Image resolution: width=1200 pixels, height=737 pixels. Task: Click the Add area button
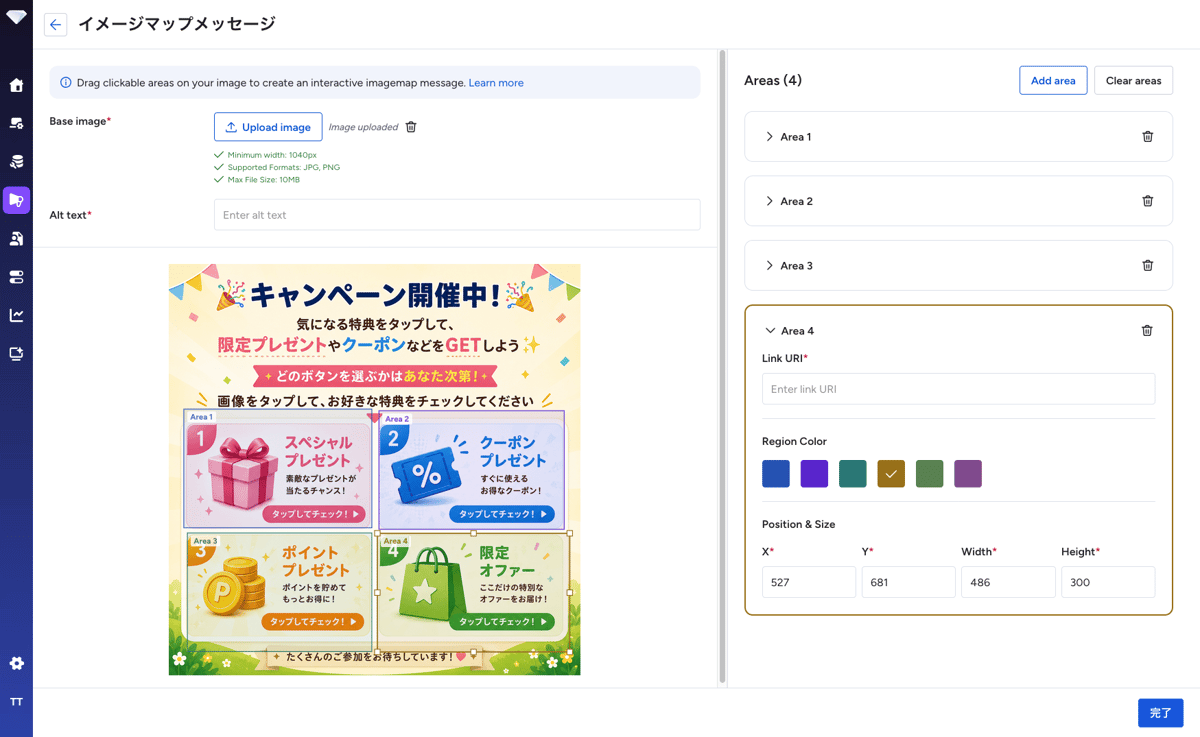coord(1053,81)
